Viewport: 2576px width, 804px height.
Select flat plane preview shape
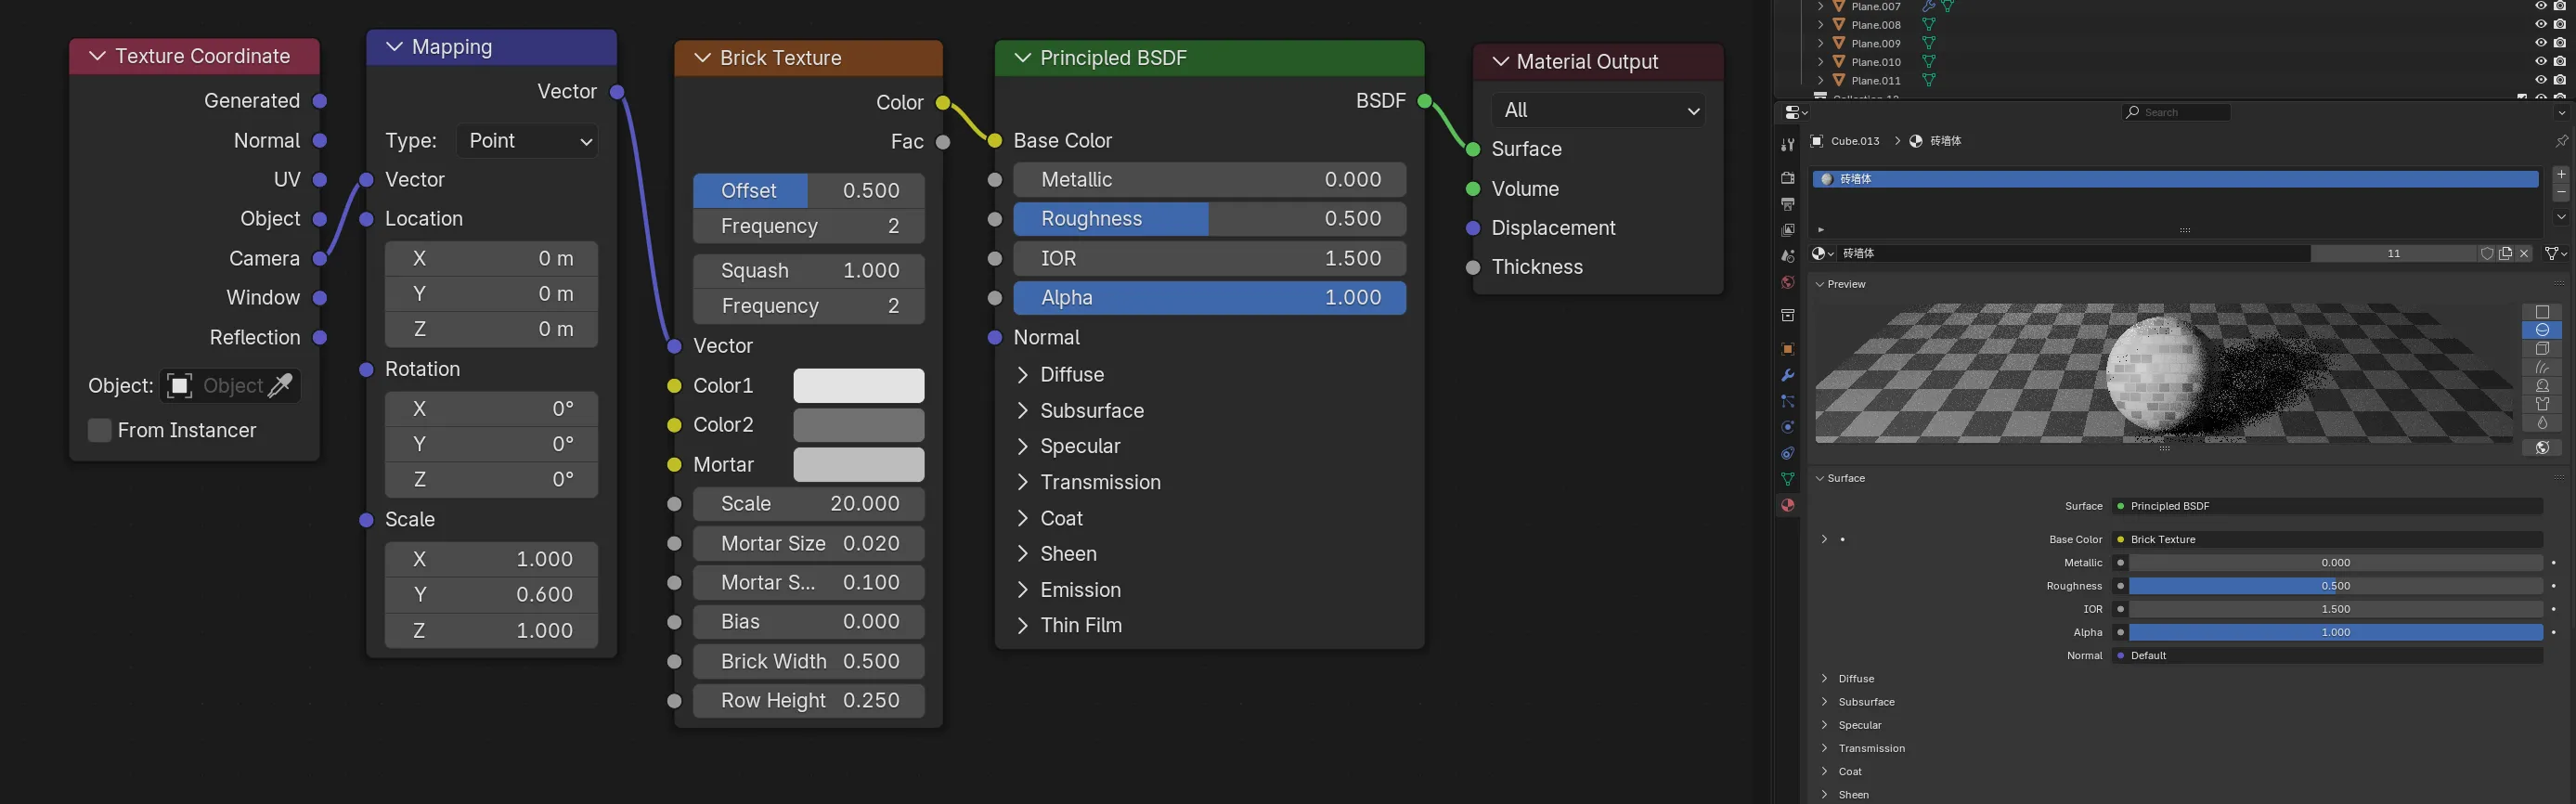click(2542, 312)
